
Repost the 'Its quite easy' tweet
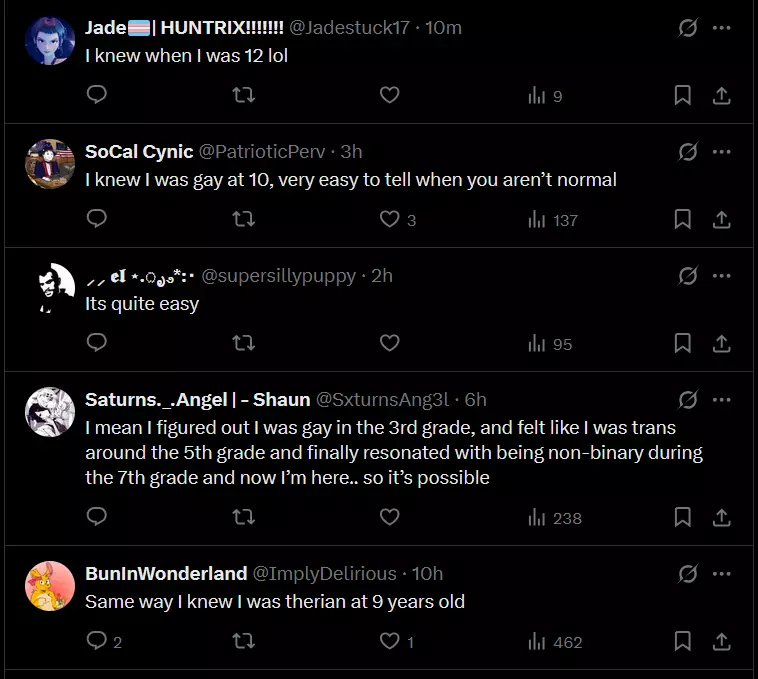[x=243, y=343]
